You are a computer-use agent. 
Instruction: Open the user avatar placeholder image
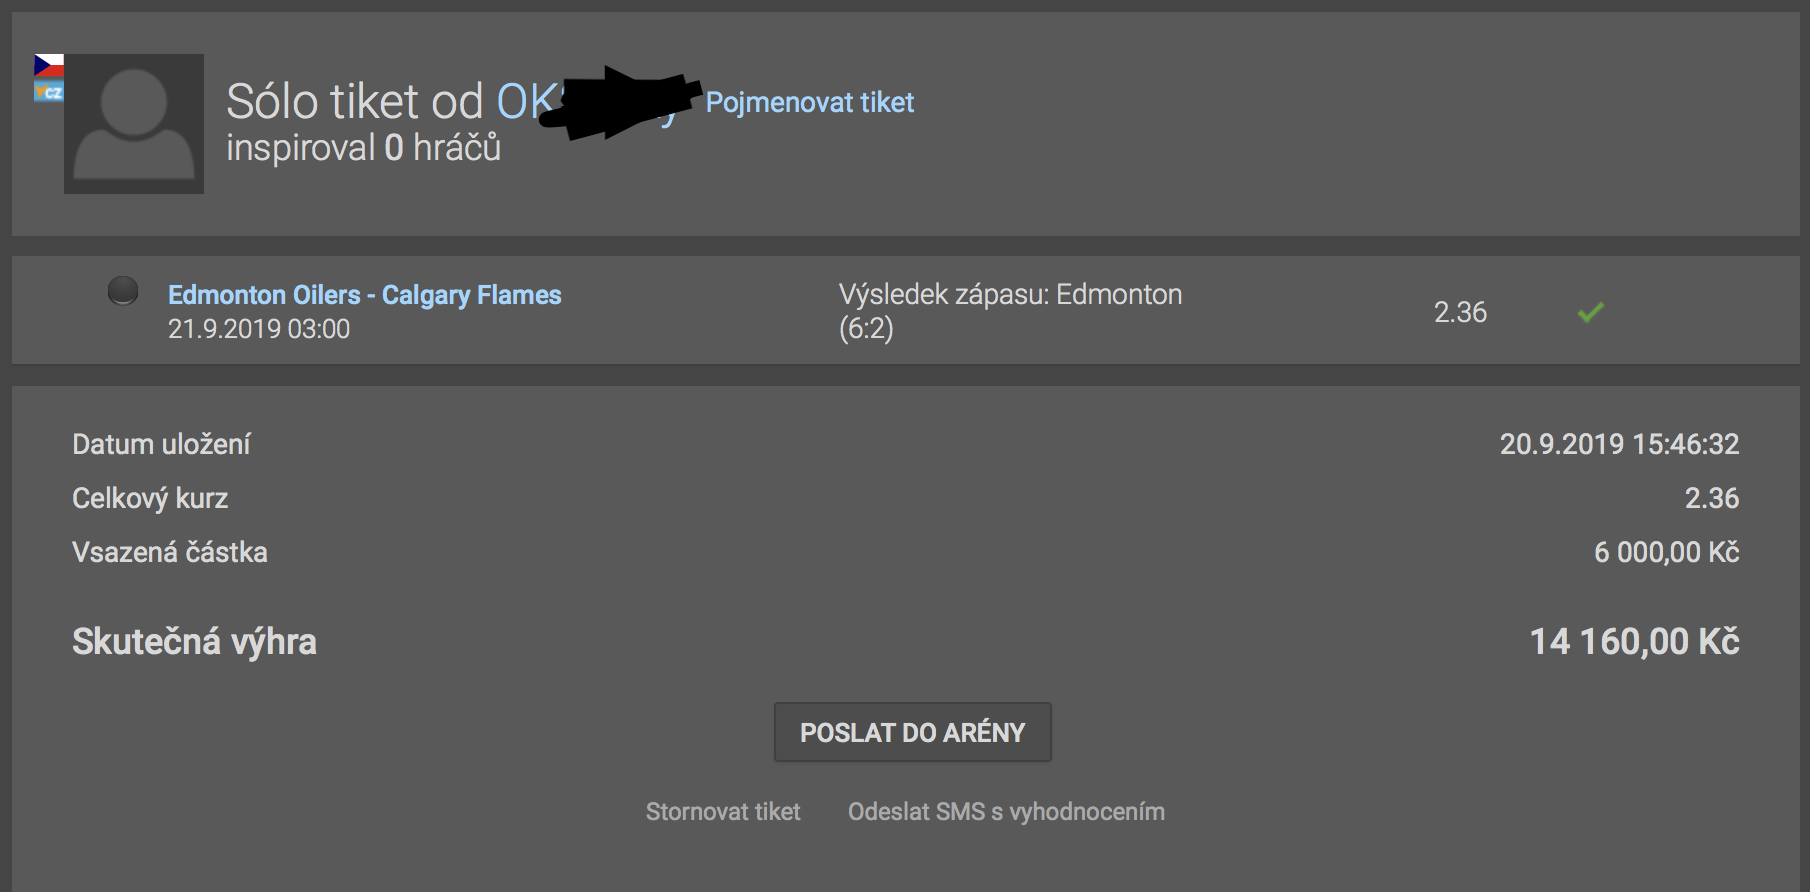(134, 124)
